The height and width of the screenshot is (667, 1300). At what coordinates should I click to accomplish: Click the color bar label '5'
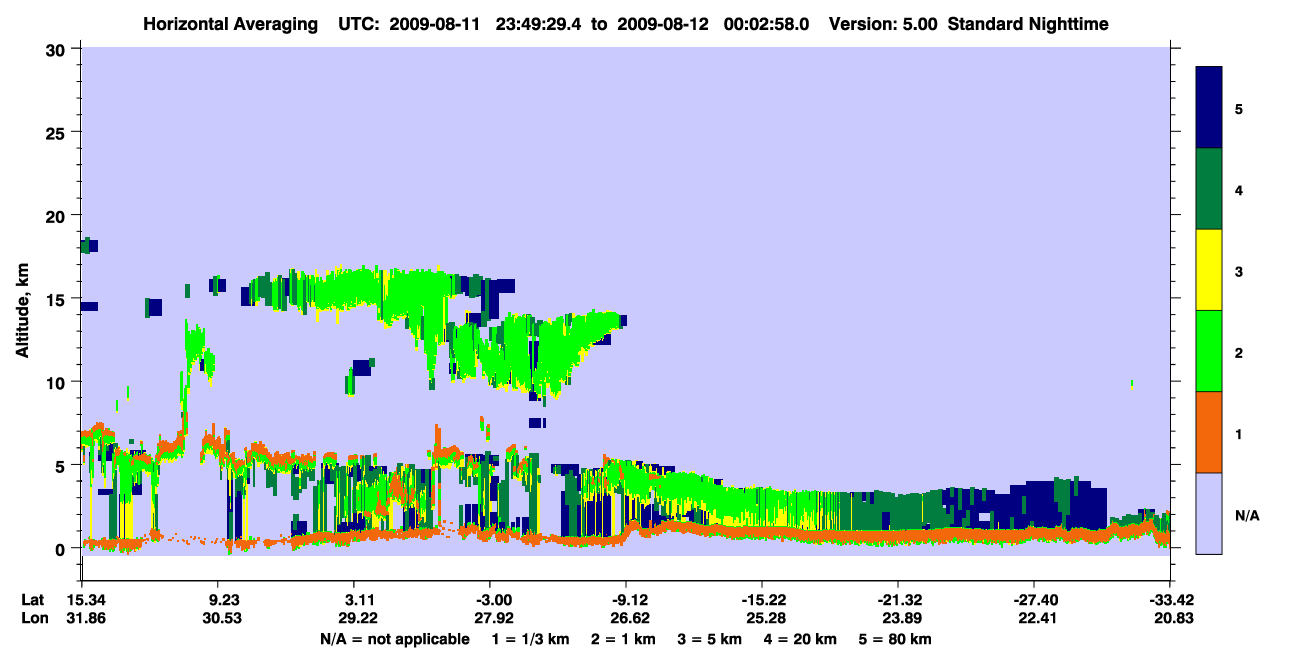point(1239,109)
